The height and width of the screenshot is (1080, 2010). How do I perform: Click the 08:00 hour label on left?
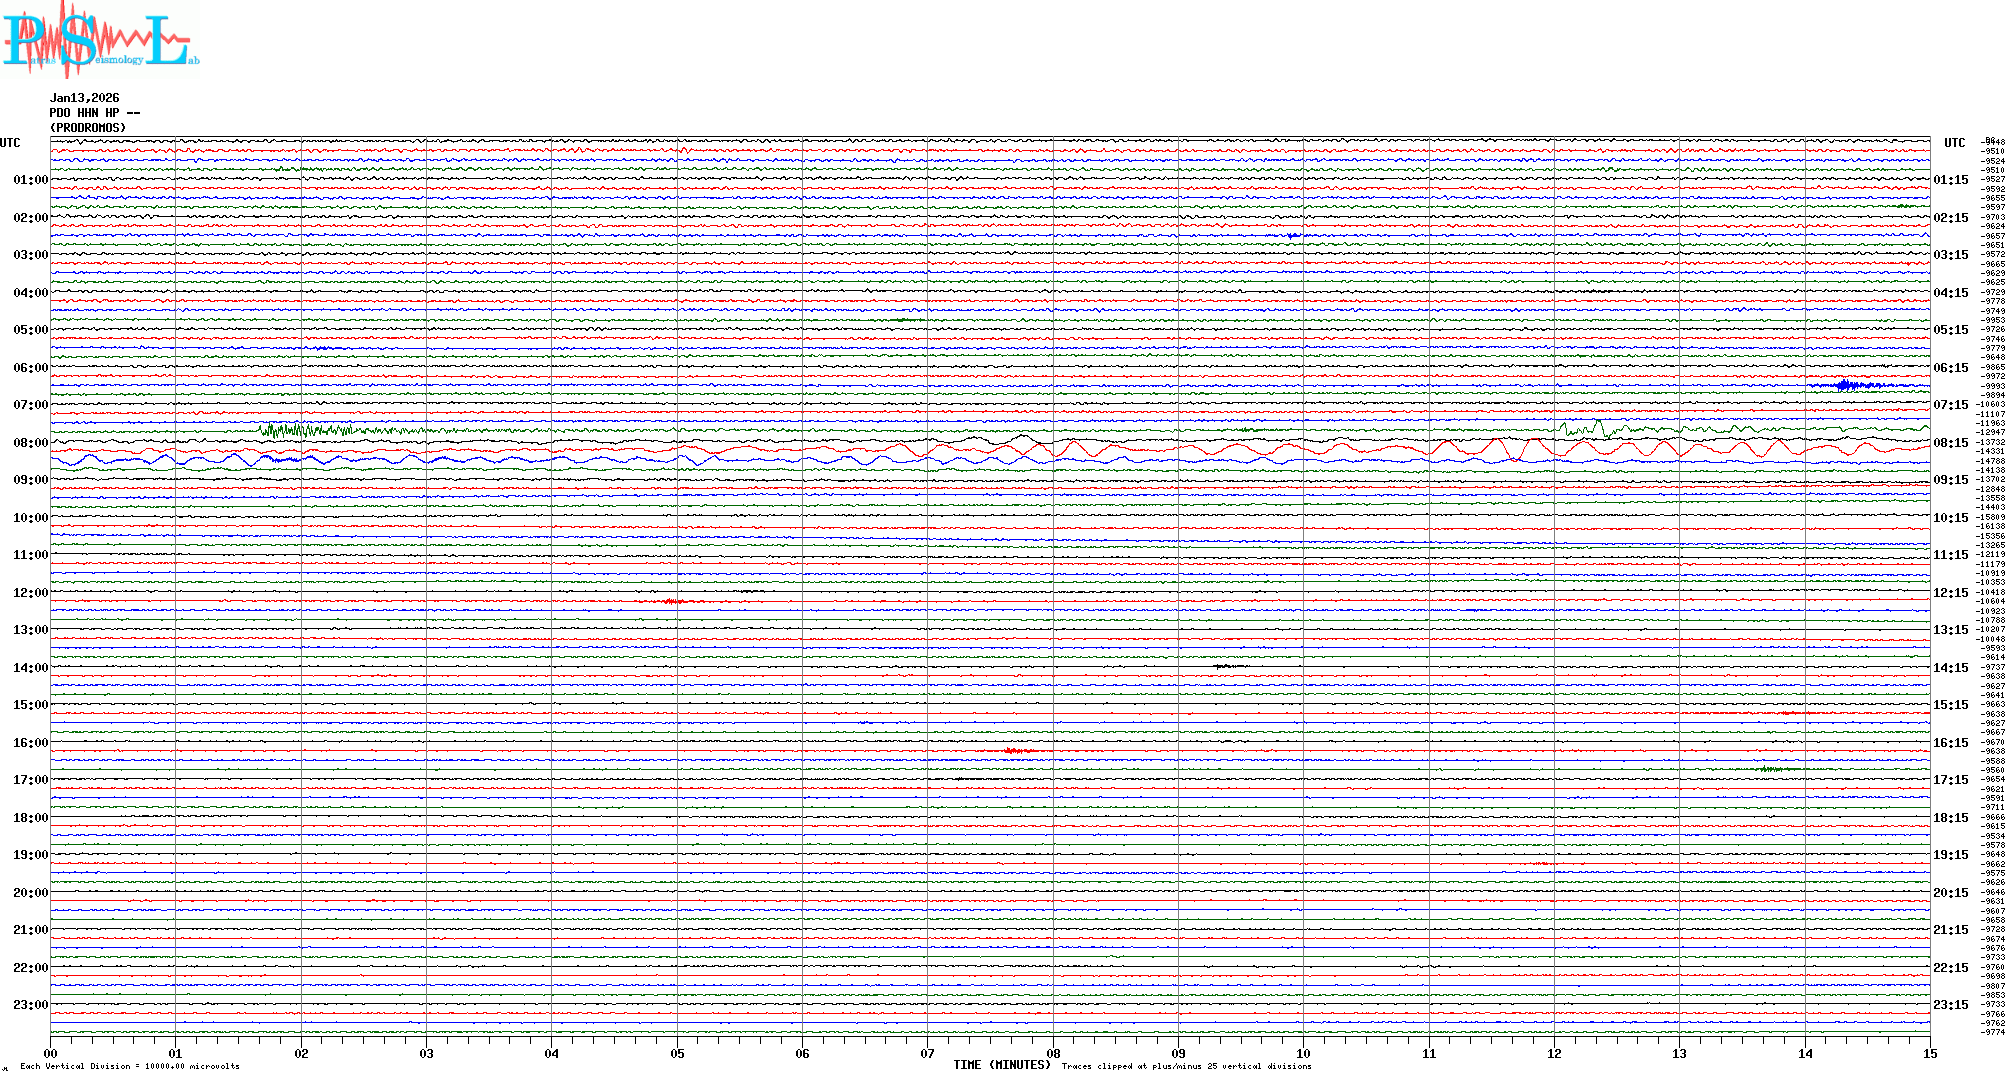pyautogui.click(x=30, y=443)
